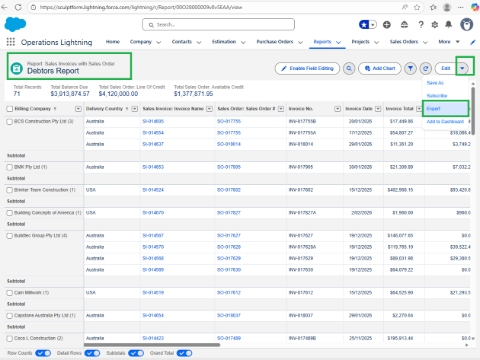The height and width of the screenshot is (360, 480).
Task: Open the Contacts tab
Action: (182, 42)
